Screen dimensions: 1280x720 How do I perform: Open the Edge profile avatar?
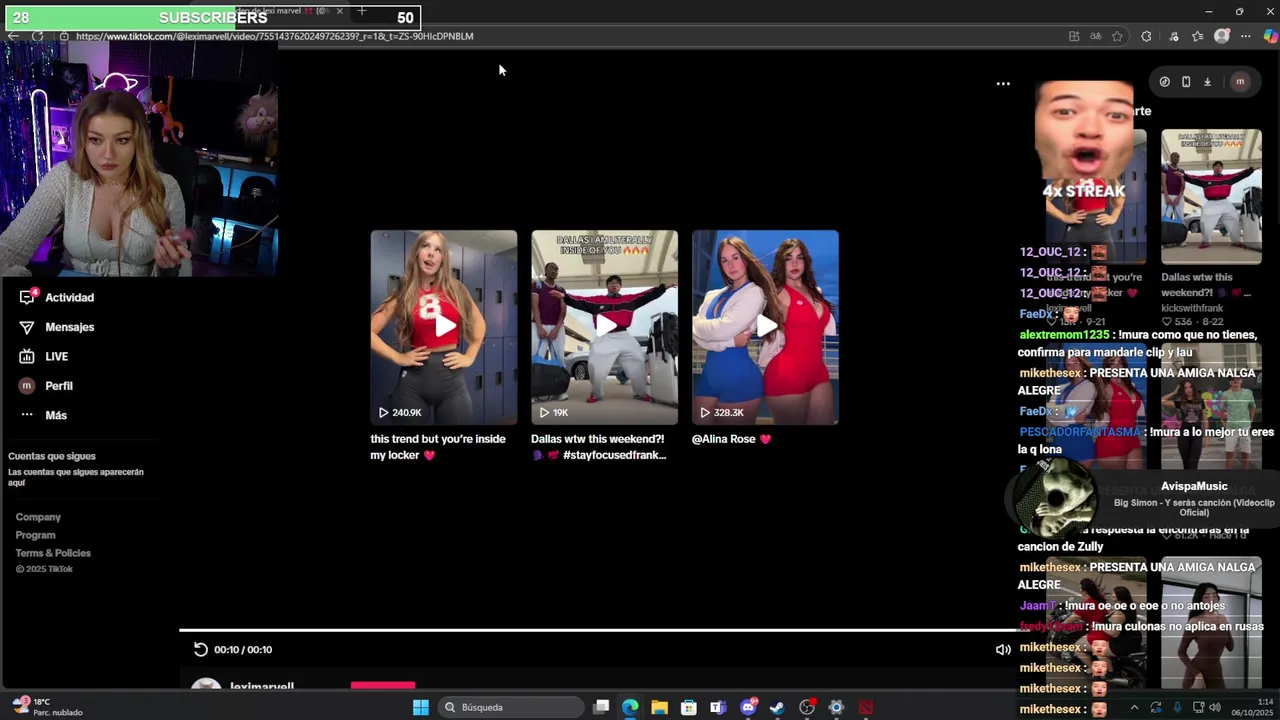pos(1222,36)
